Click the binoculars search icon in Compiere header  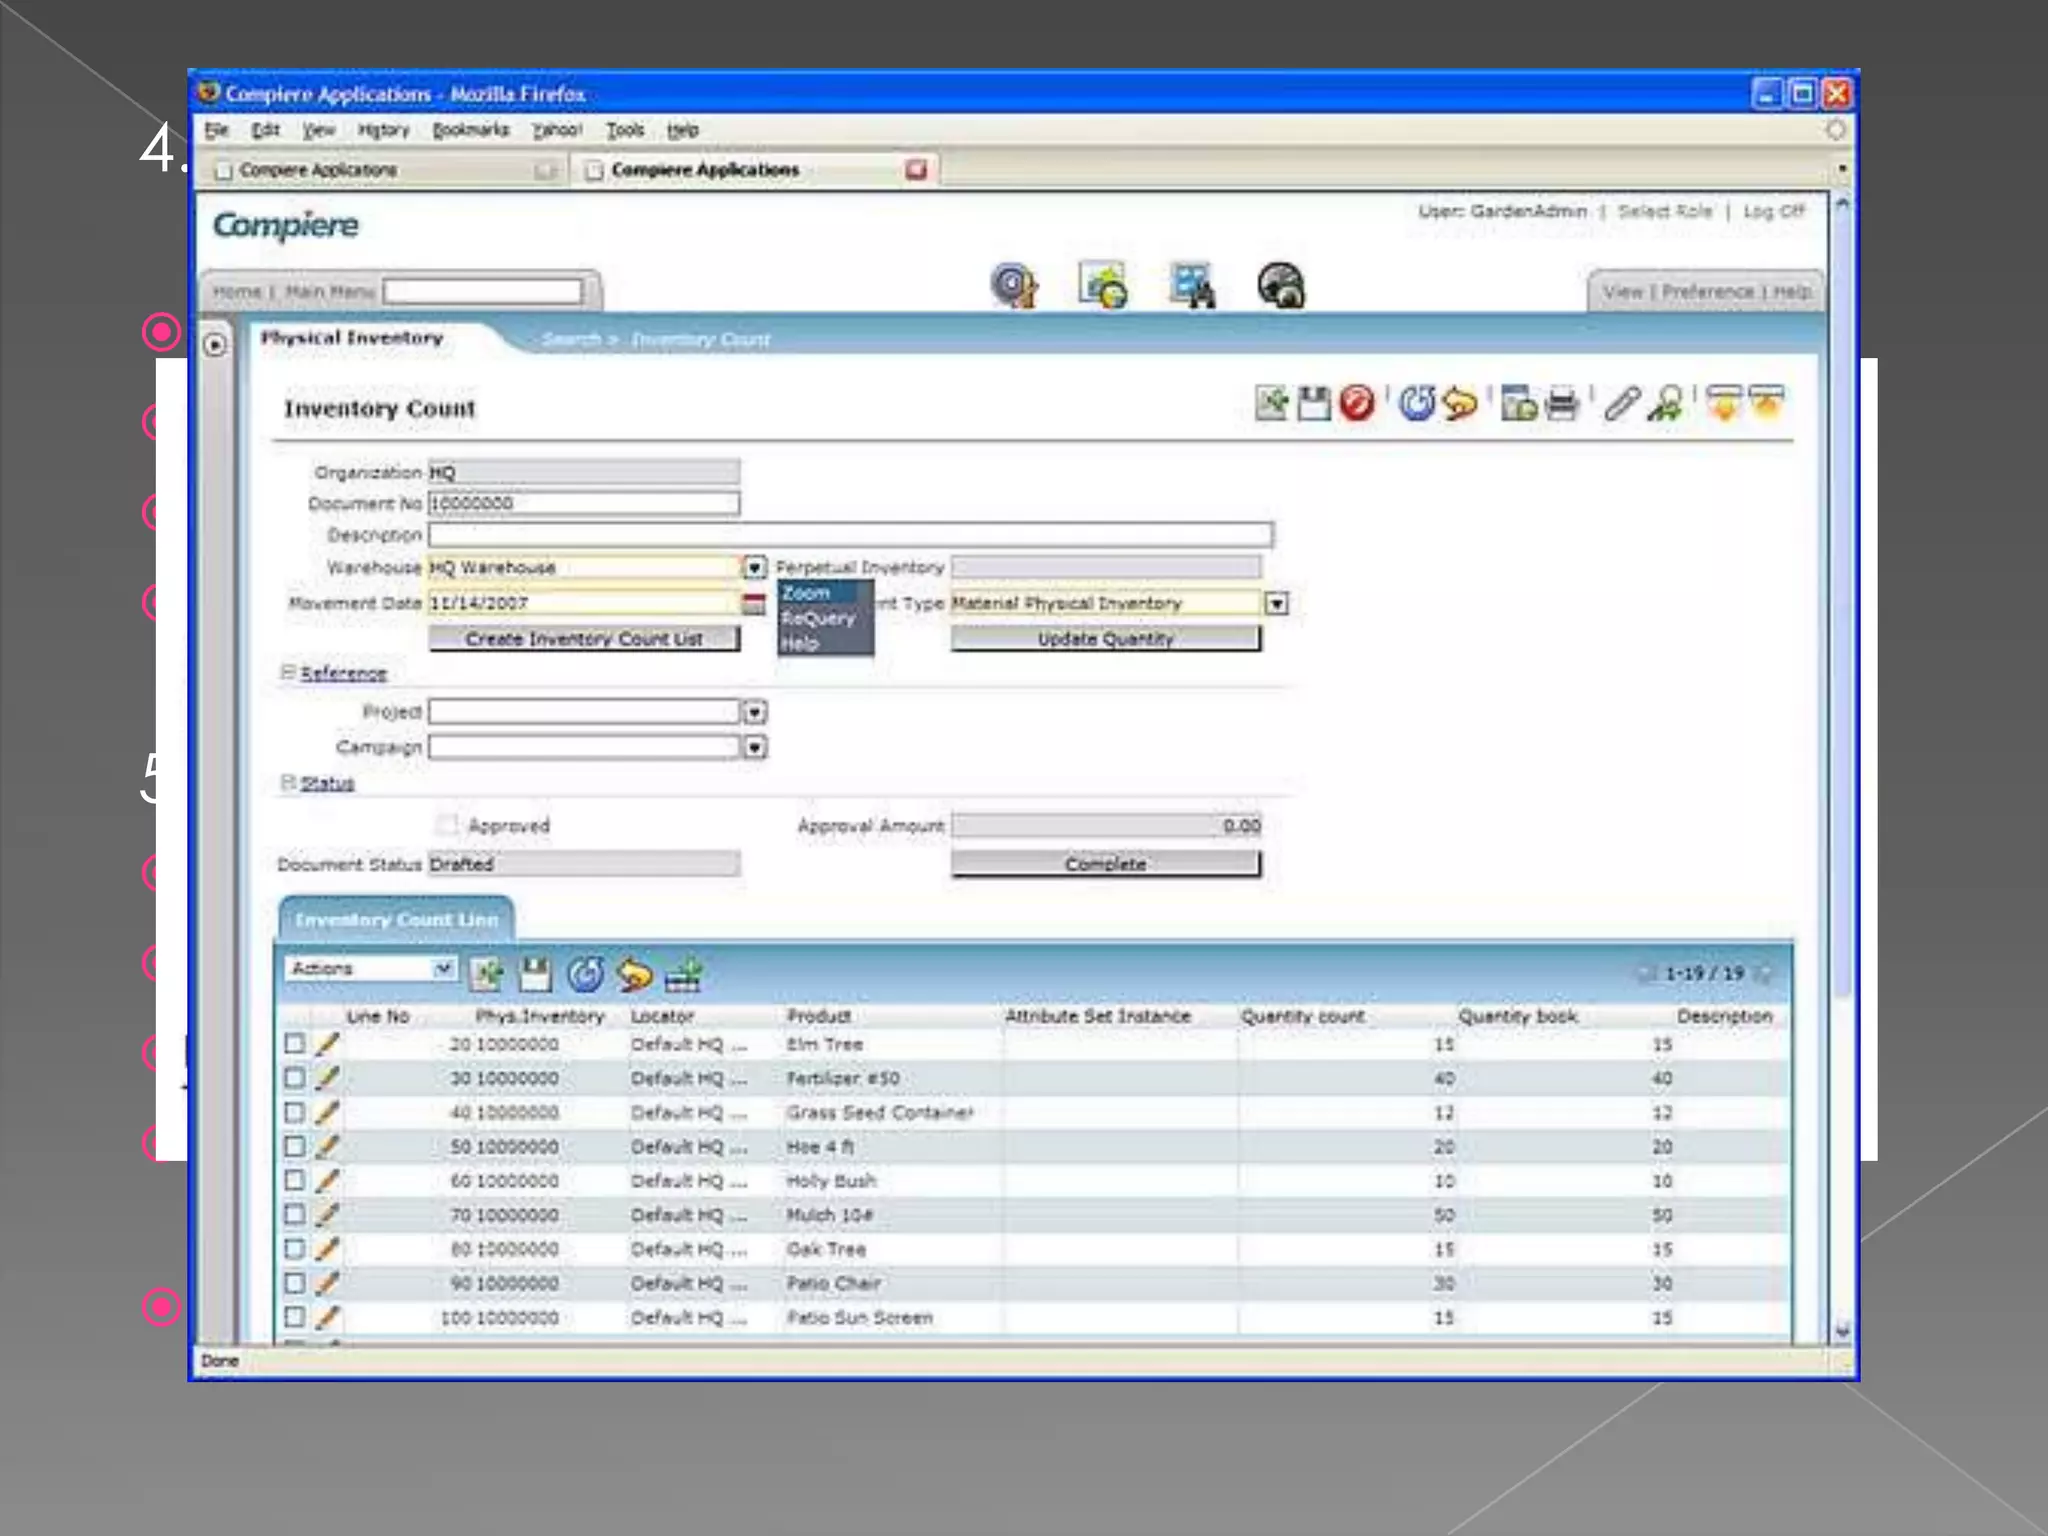(1192, 286)
